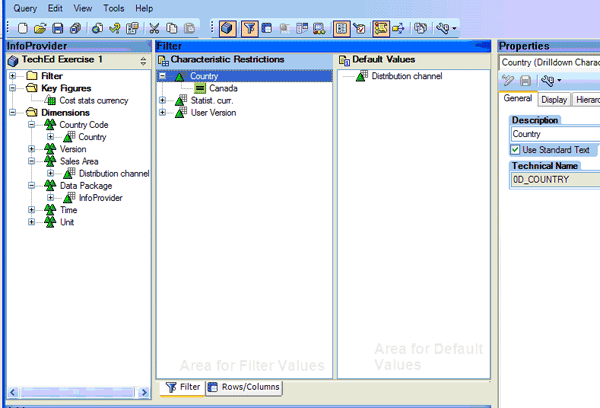Click the save icon in Properties pane
The width and height of the screenshot is (600, 408).
(x=525, y=80)
